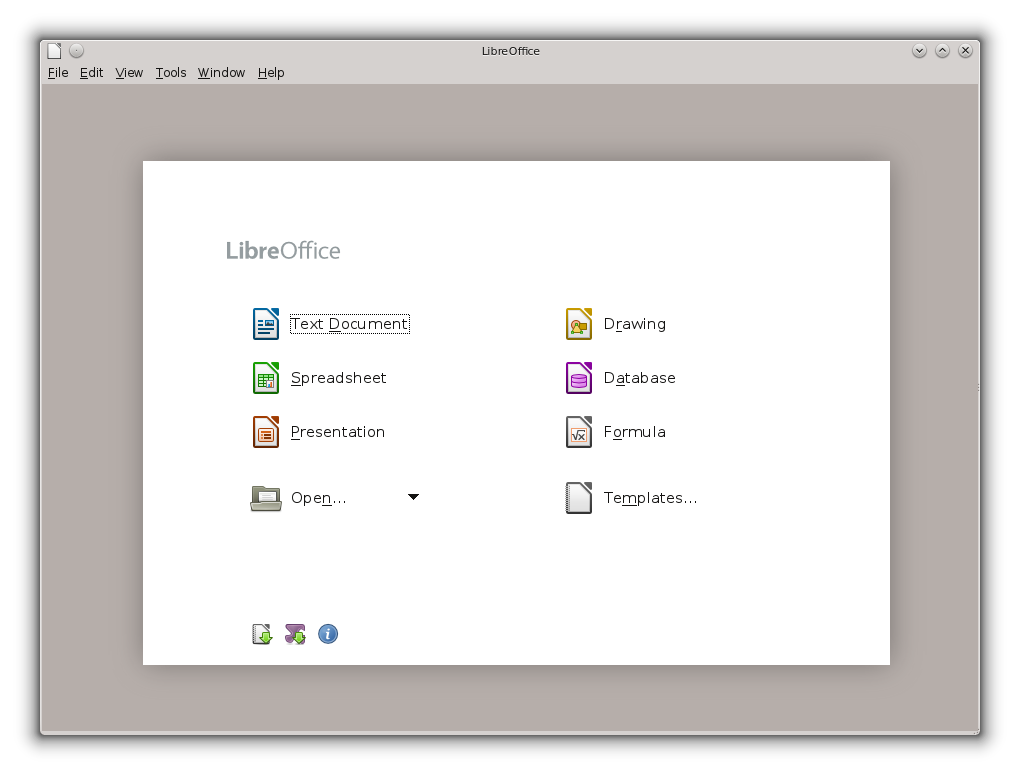
Task: Click the document icon in the title bar
Action: [x=53, y=49]
